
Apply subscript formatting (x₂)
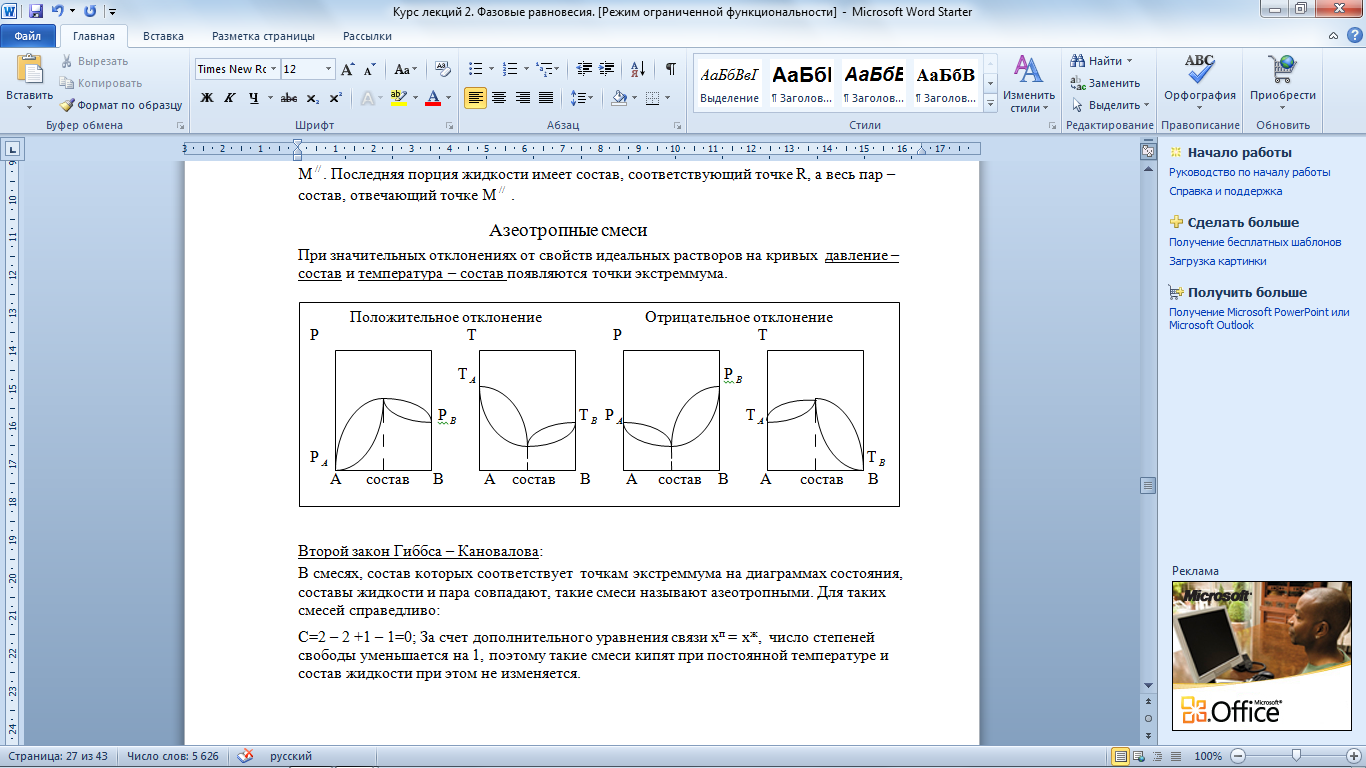click(313, 98)
